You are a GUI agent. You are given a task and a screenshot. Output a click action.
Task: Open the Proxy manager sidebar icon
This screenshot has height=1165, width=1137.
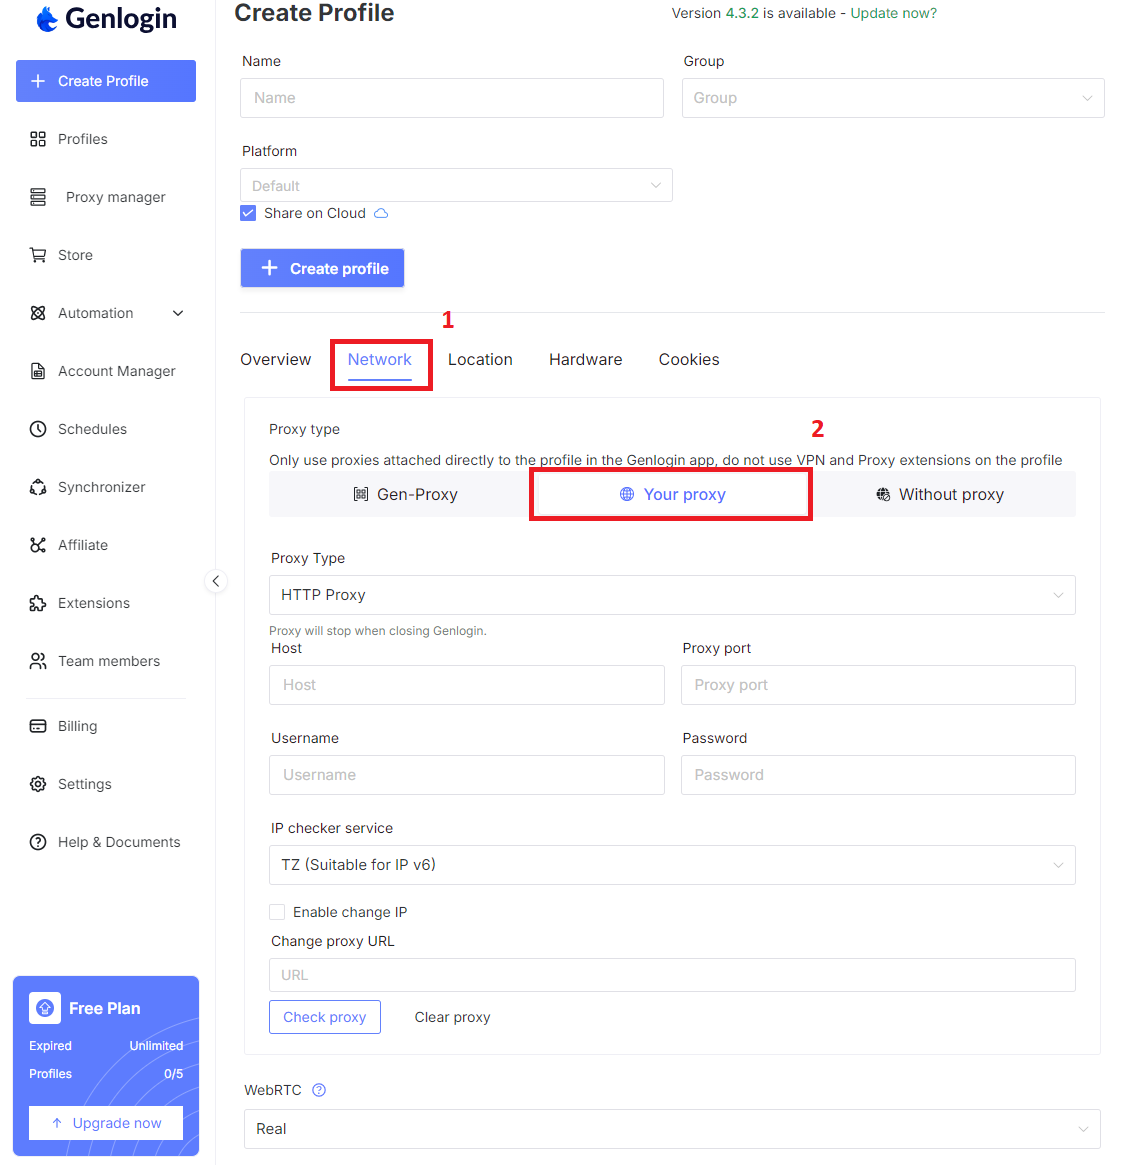coord(38,197)
